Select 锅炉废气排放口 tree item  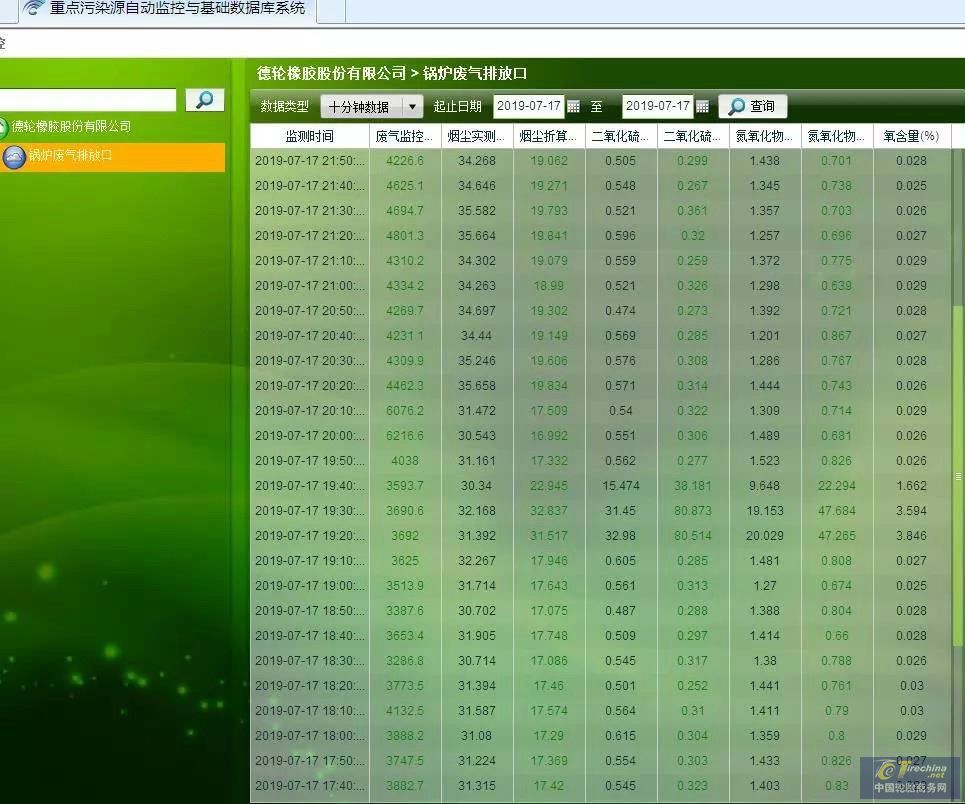tap(113, 156)
